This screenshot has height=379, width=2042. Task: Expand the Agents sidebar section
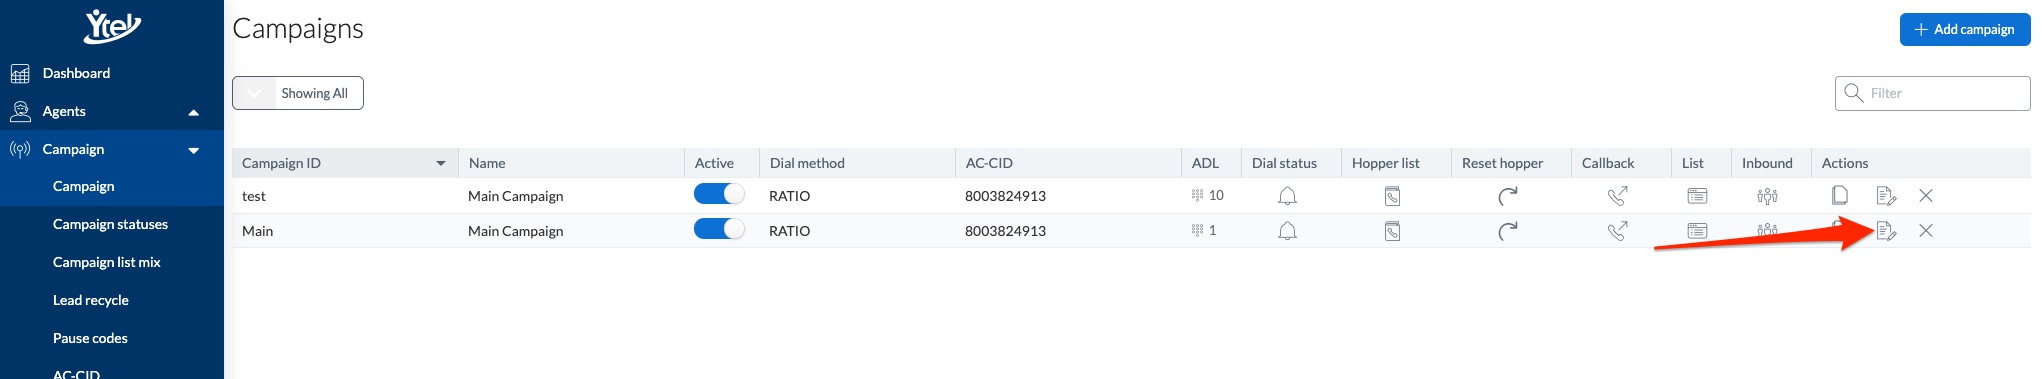pos(193,112)
